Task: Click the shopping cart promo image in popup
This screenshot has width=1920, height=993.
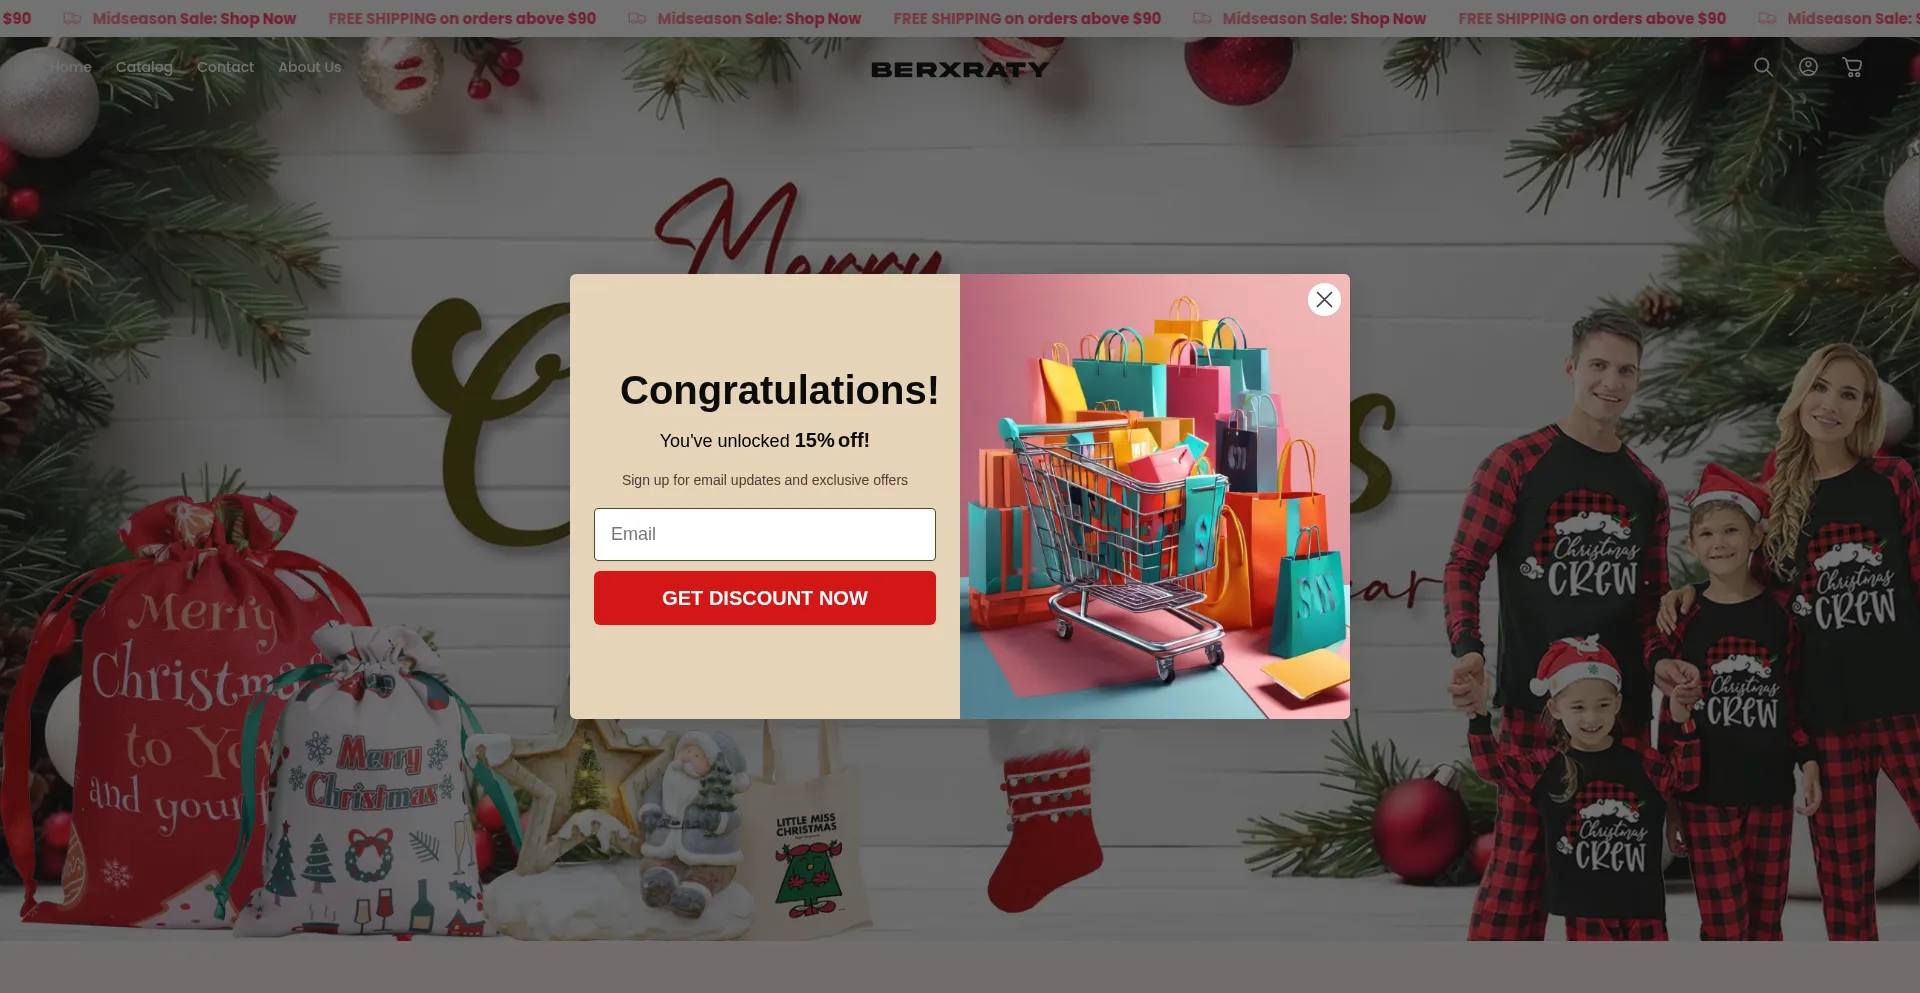Action: [1155, 496]
